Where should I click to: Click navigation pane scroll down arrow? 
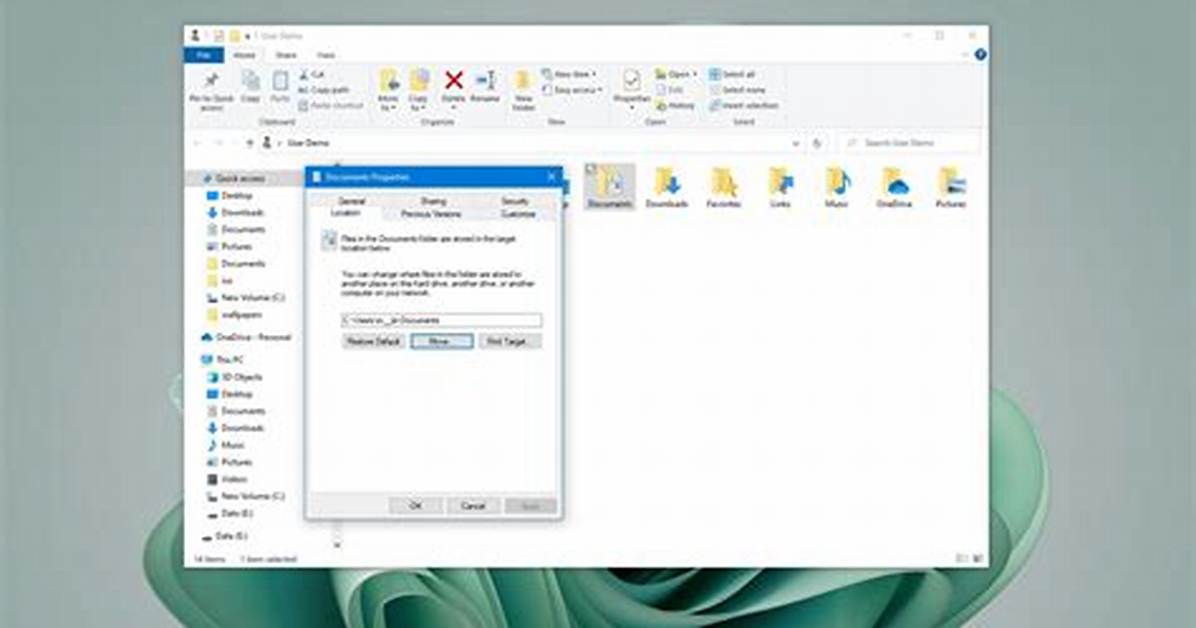pos(336,545)
